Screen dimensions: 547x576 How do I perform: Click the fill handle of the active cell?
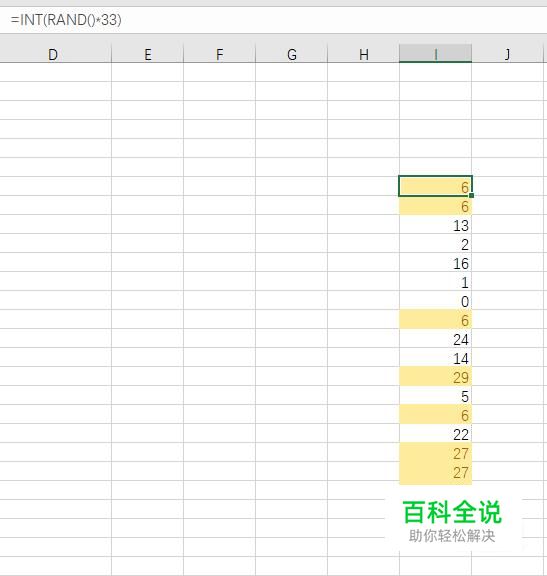click(x=471, y=195)
